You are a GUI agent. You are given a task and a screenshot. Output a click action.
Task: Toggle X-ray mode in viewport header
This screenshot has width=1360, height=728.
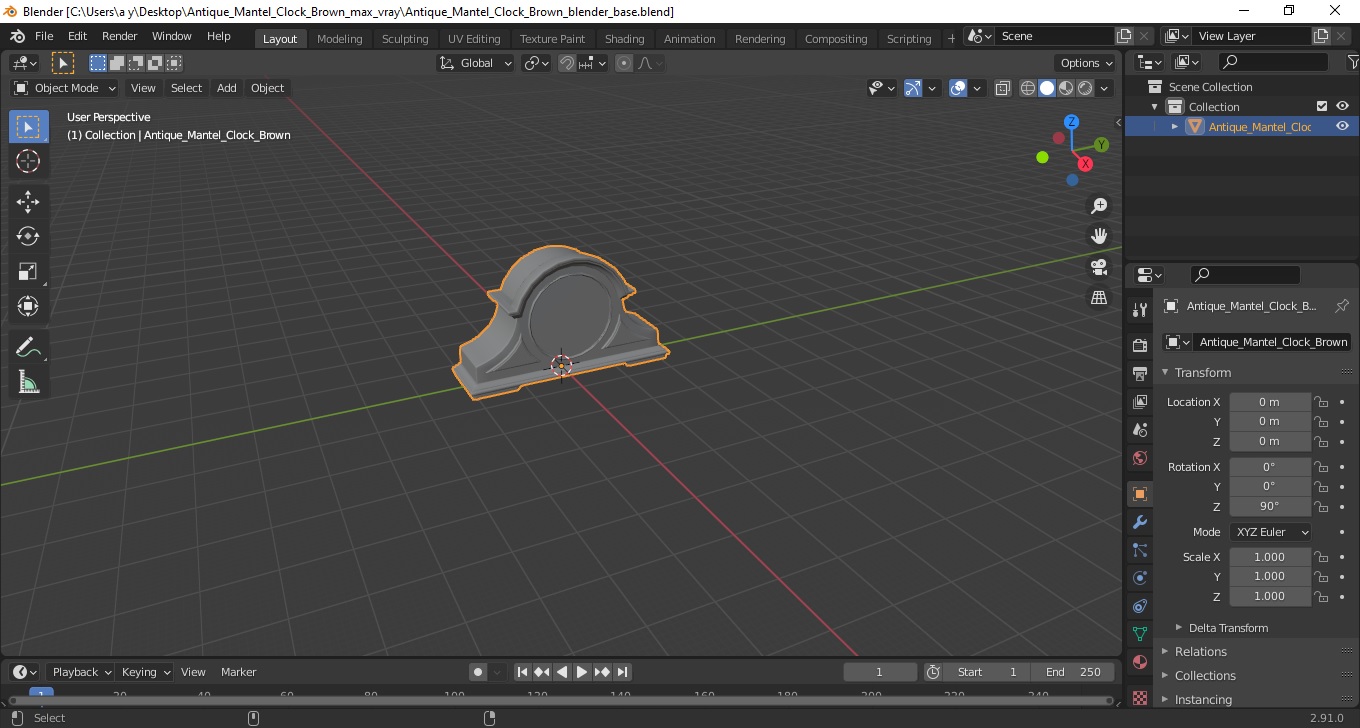coord(1003,88)
